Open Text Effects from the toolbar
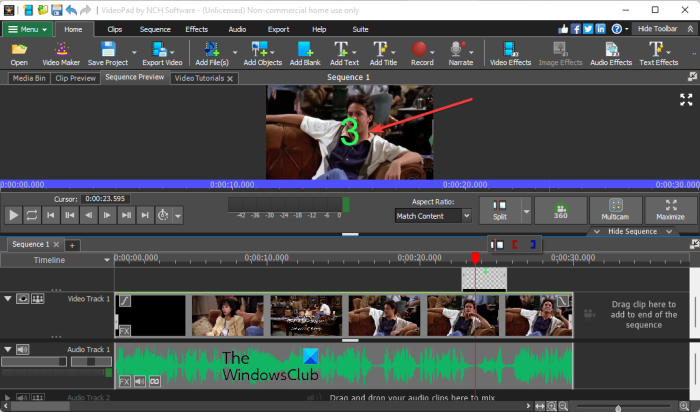The width and height of the screenshot is (700, 412). click(x=659, y=54)
